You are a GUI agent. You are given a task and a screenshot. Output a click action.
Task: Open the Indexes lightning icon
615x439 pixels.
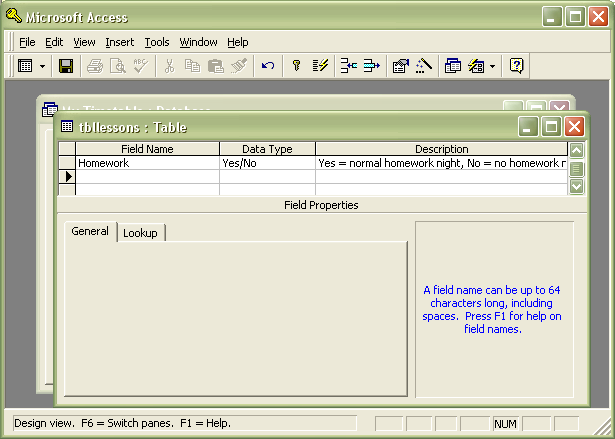(320, 66)
